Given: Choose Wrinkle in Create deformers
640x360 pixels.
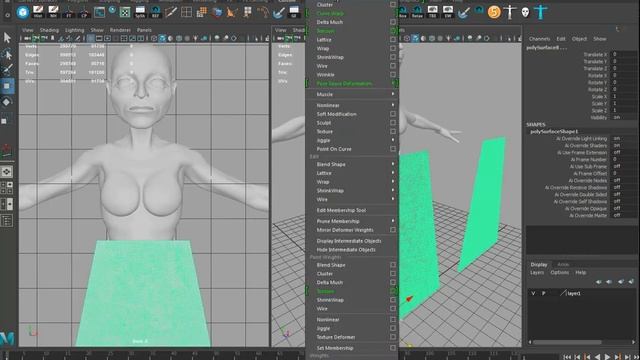Looking at the screenshot, I should click(x=326, y=75).
